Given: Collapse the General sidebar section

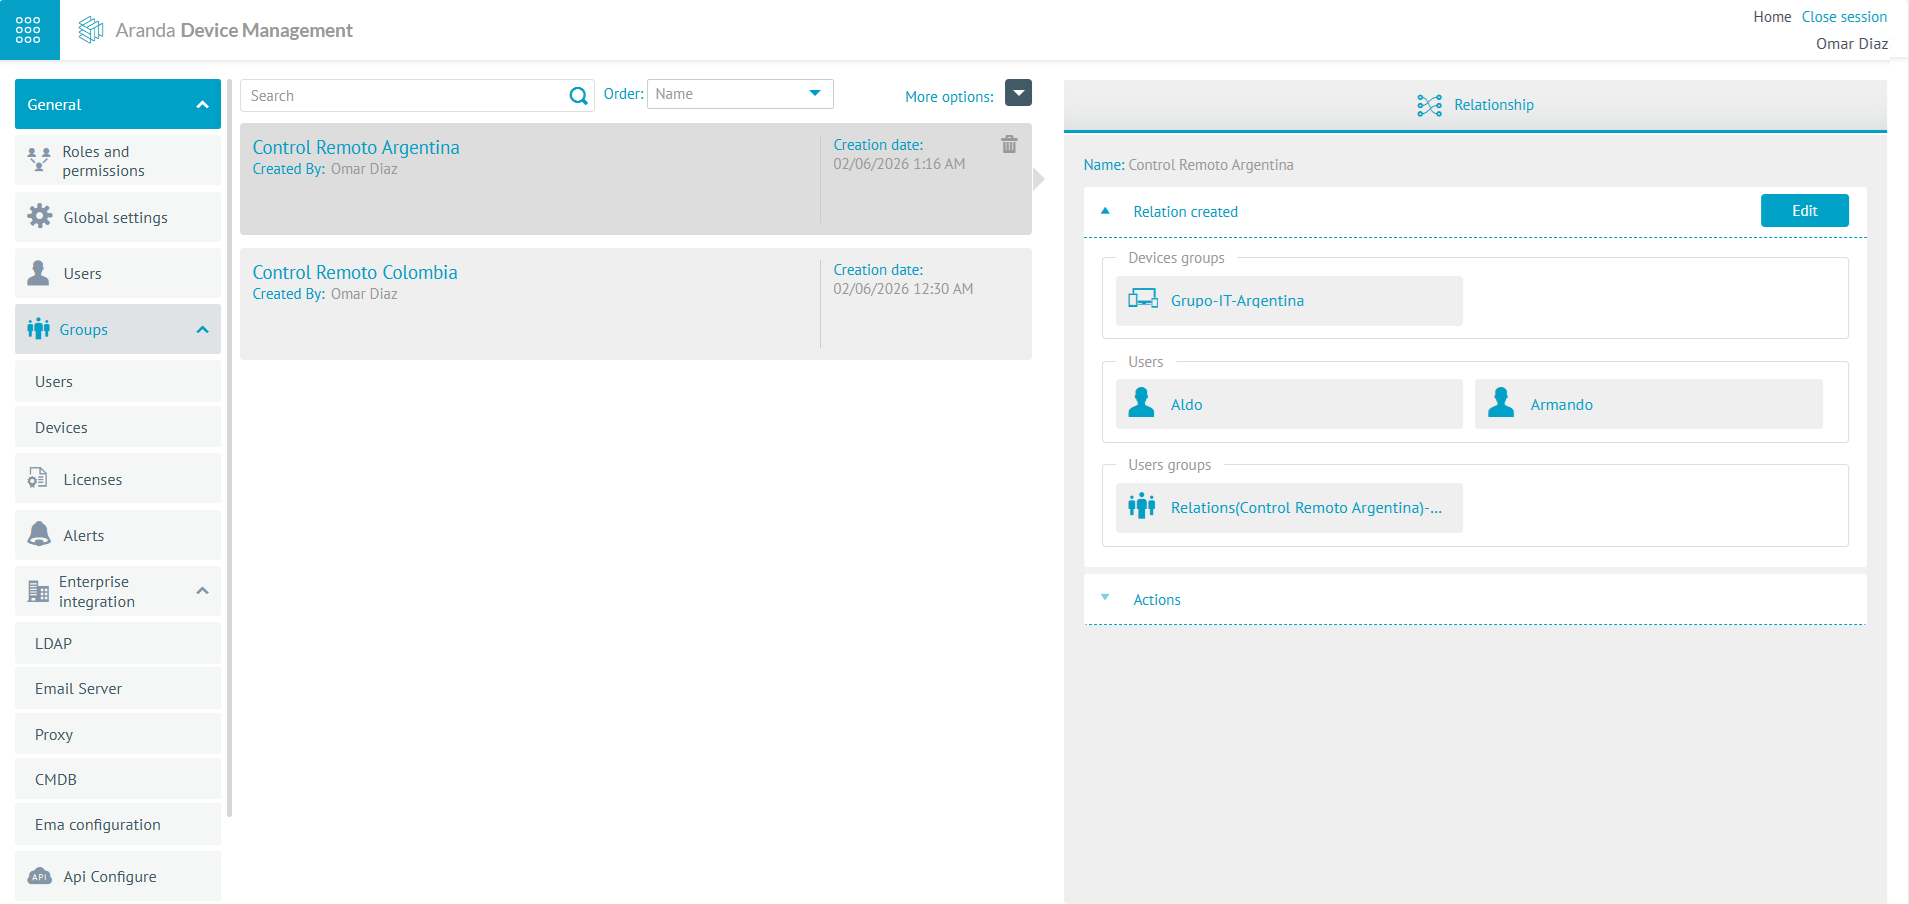Looking at the screenshot, I should (202, 105).
